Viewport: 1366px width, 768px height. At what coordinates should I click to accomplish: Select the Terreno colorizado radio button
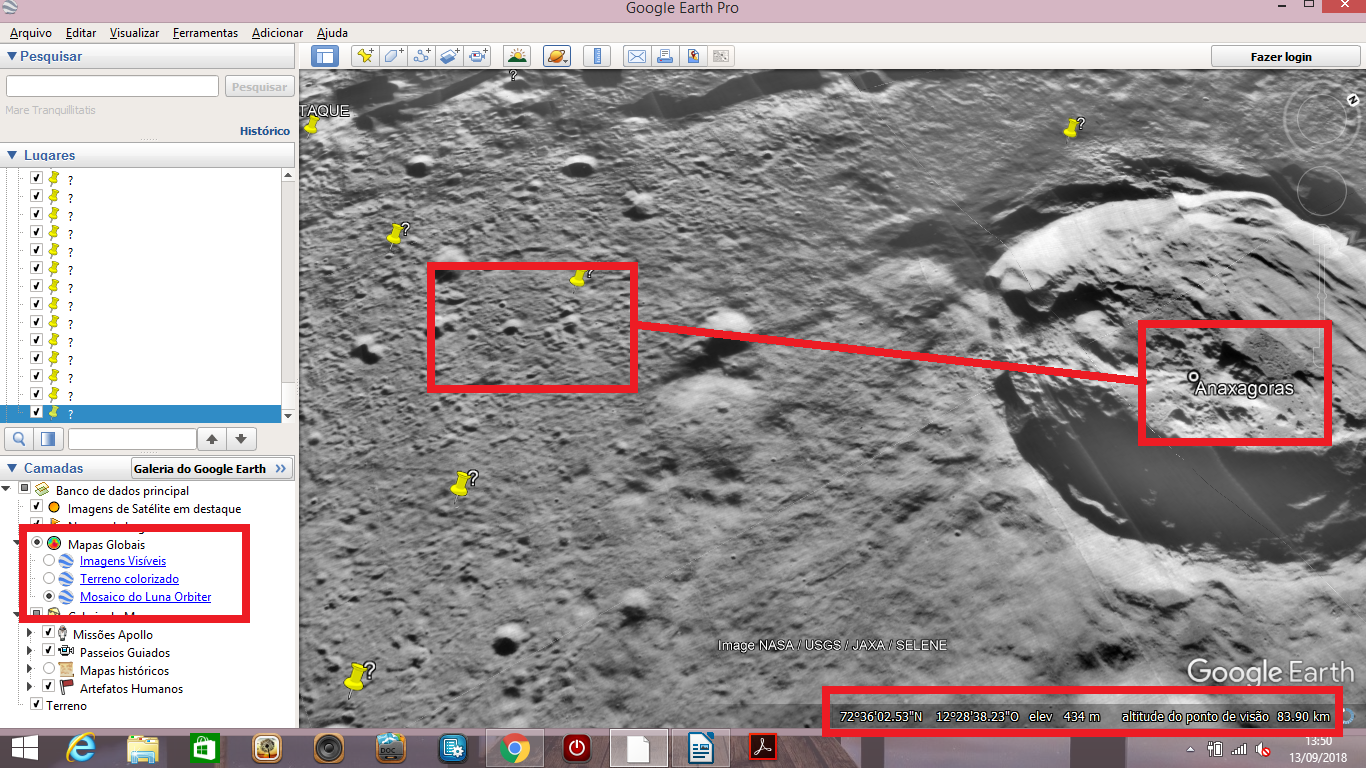[49, 579]
